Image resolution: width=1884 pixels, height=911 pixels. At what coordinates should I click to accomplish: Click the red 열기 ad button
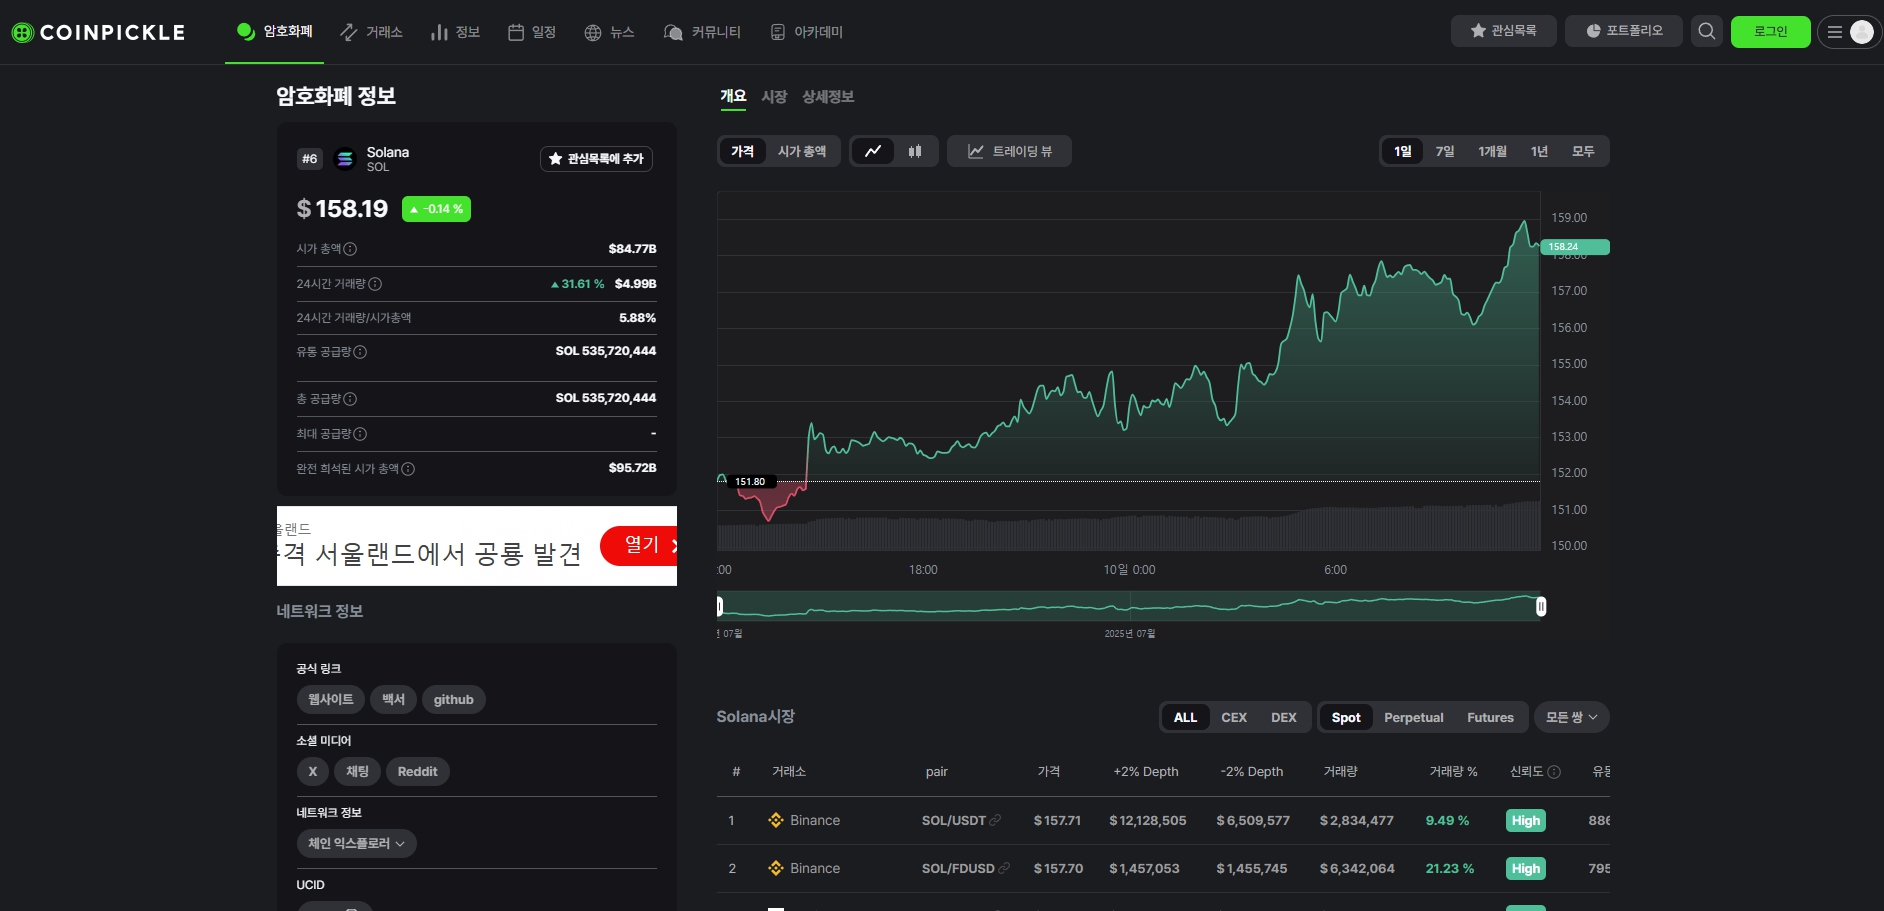(639, 545)
